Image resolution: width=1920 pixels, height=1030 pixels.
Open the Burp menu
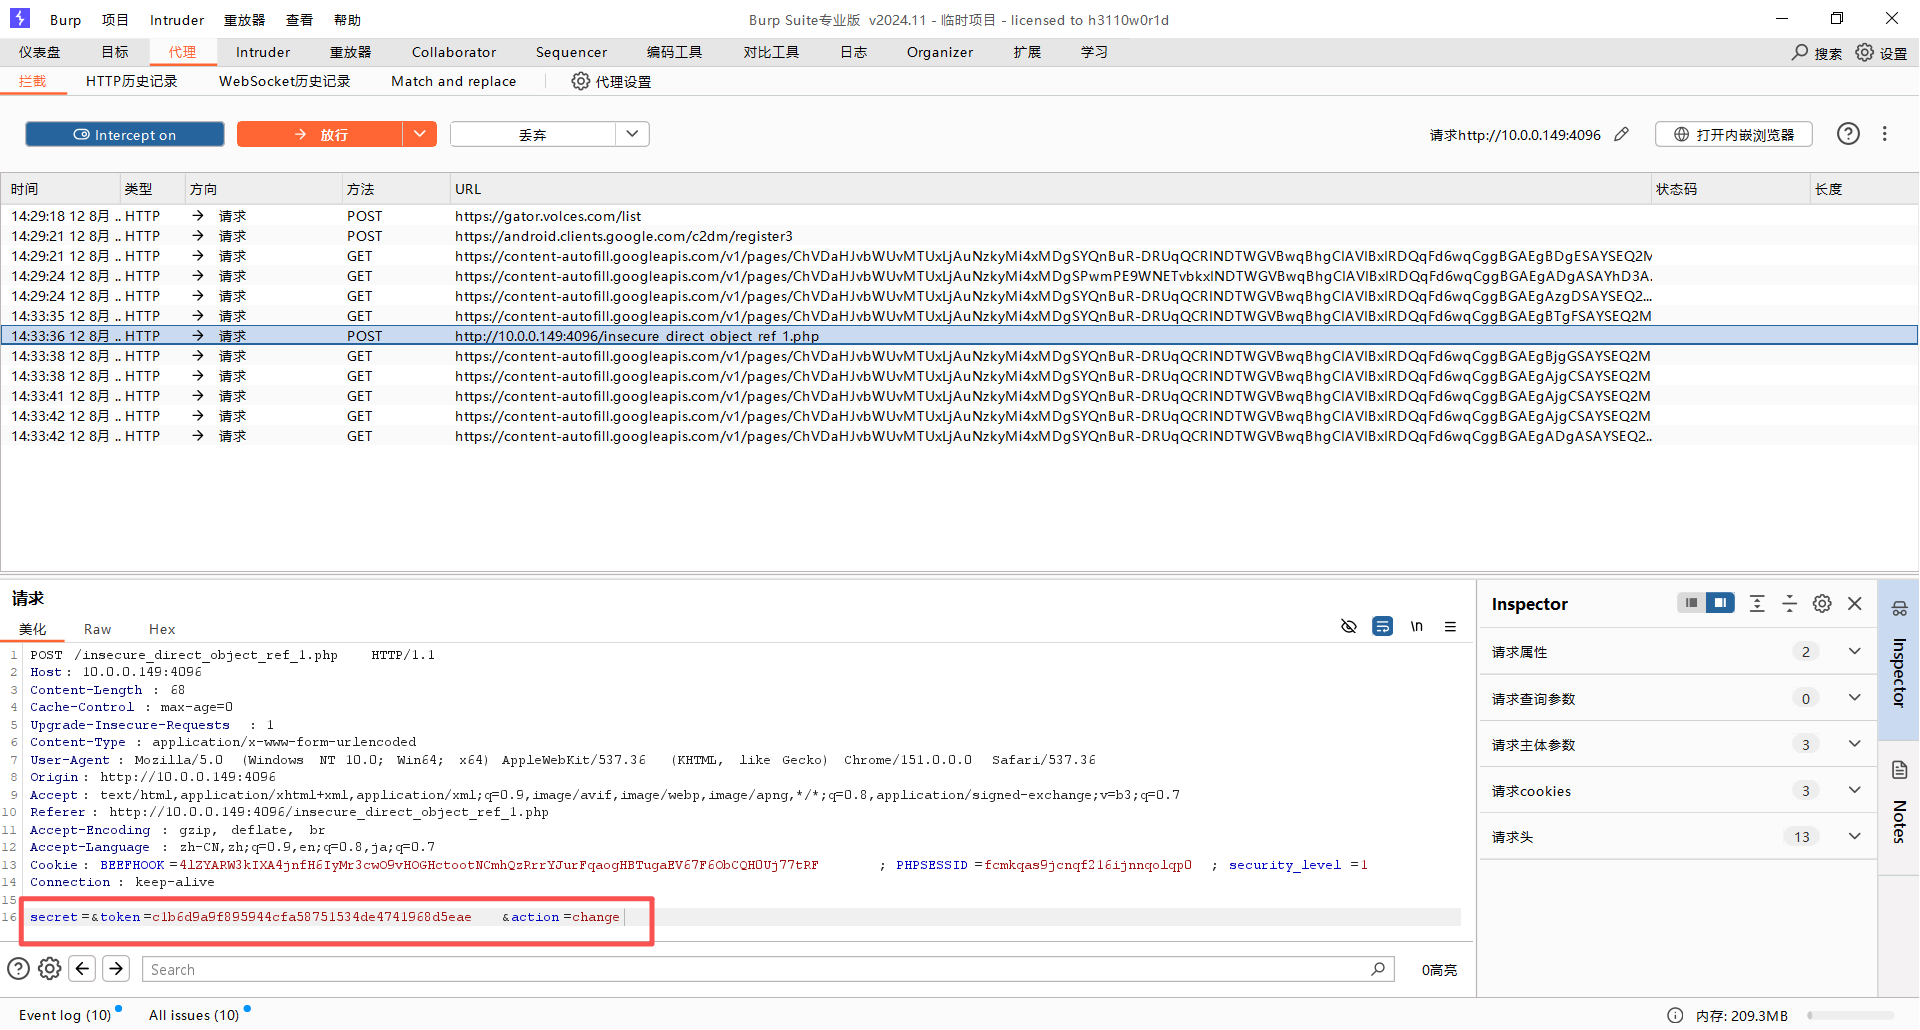coord(65,19)
